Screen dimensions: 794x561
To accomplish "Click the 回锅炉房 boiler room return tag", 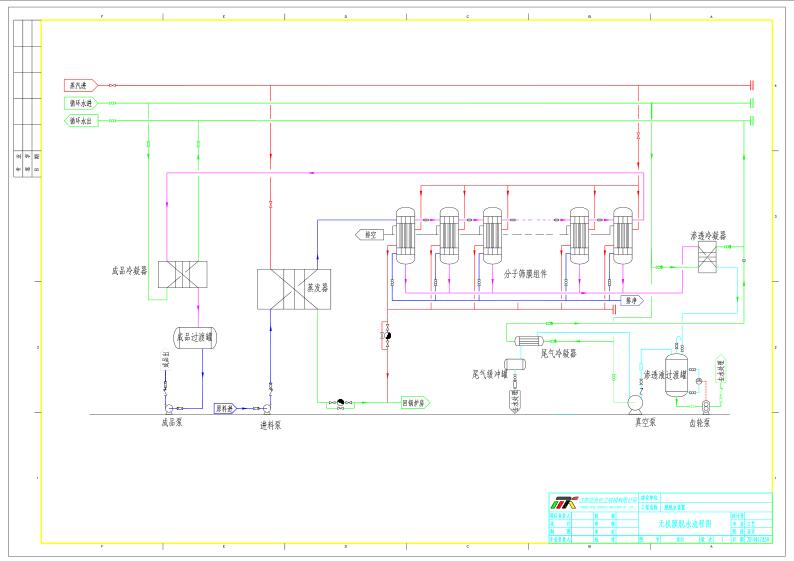I will (415, 403).
